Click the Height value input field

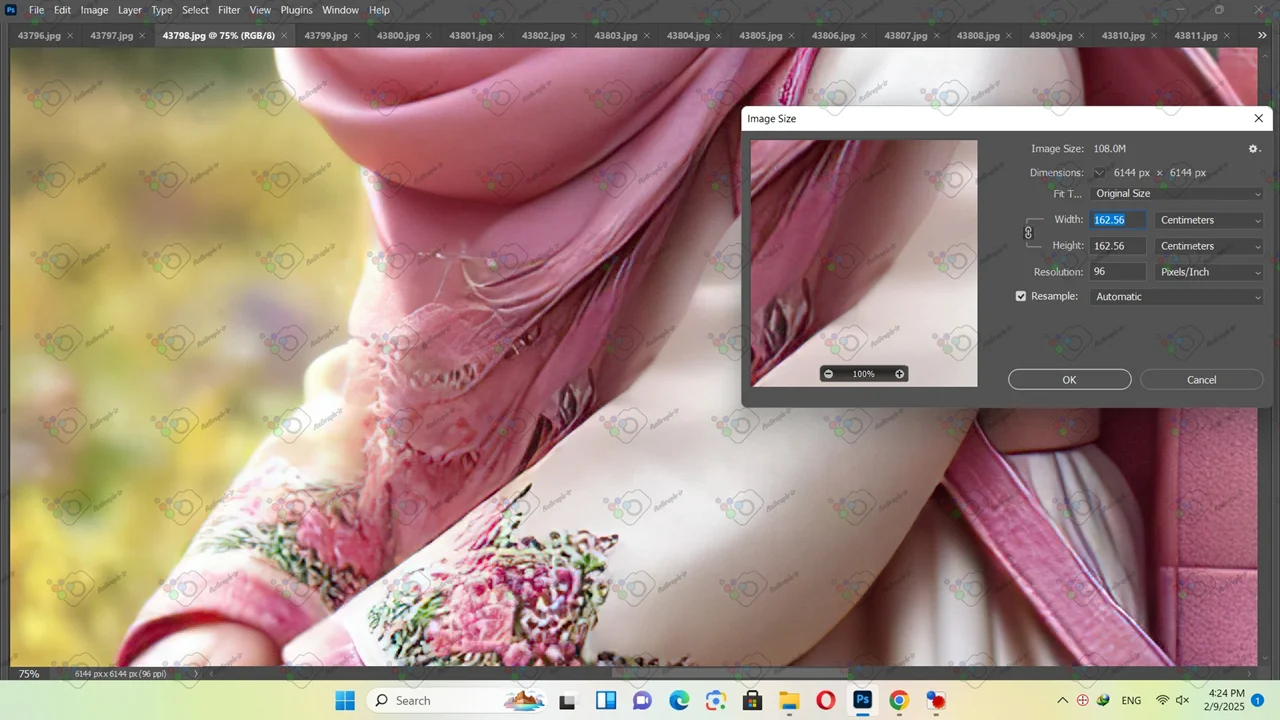[x=1117, y=246]
